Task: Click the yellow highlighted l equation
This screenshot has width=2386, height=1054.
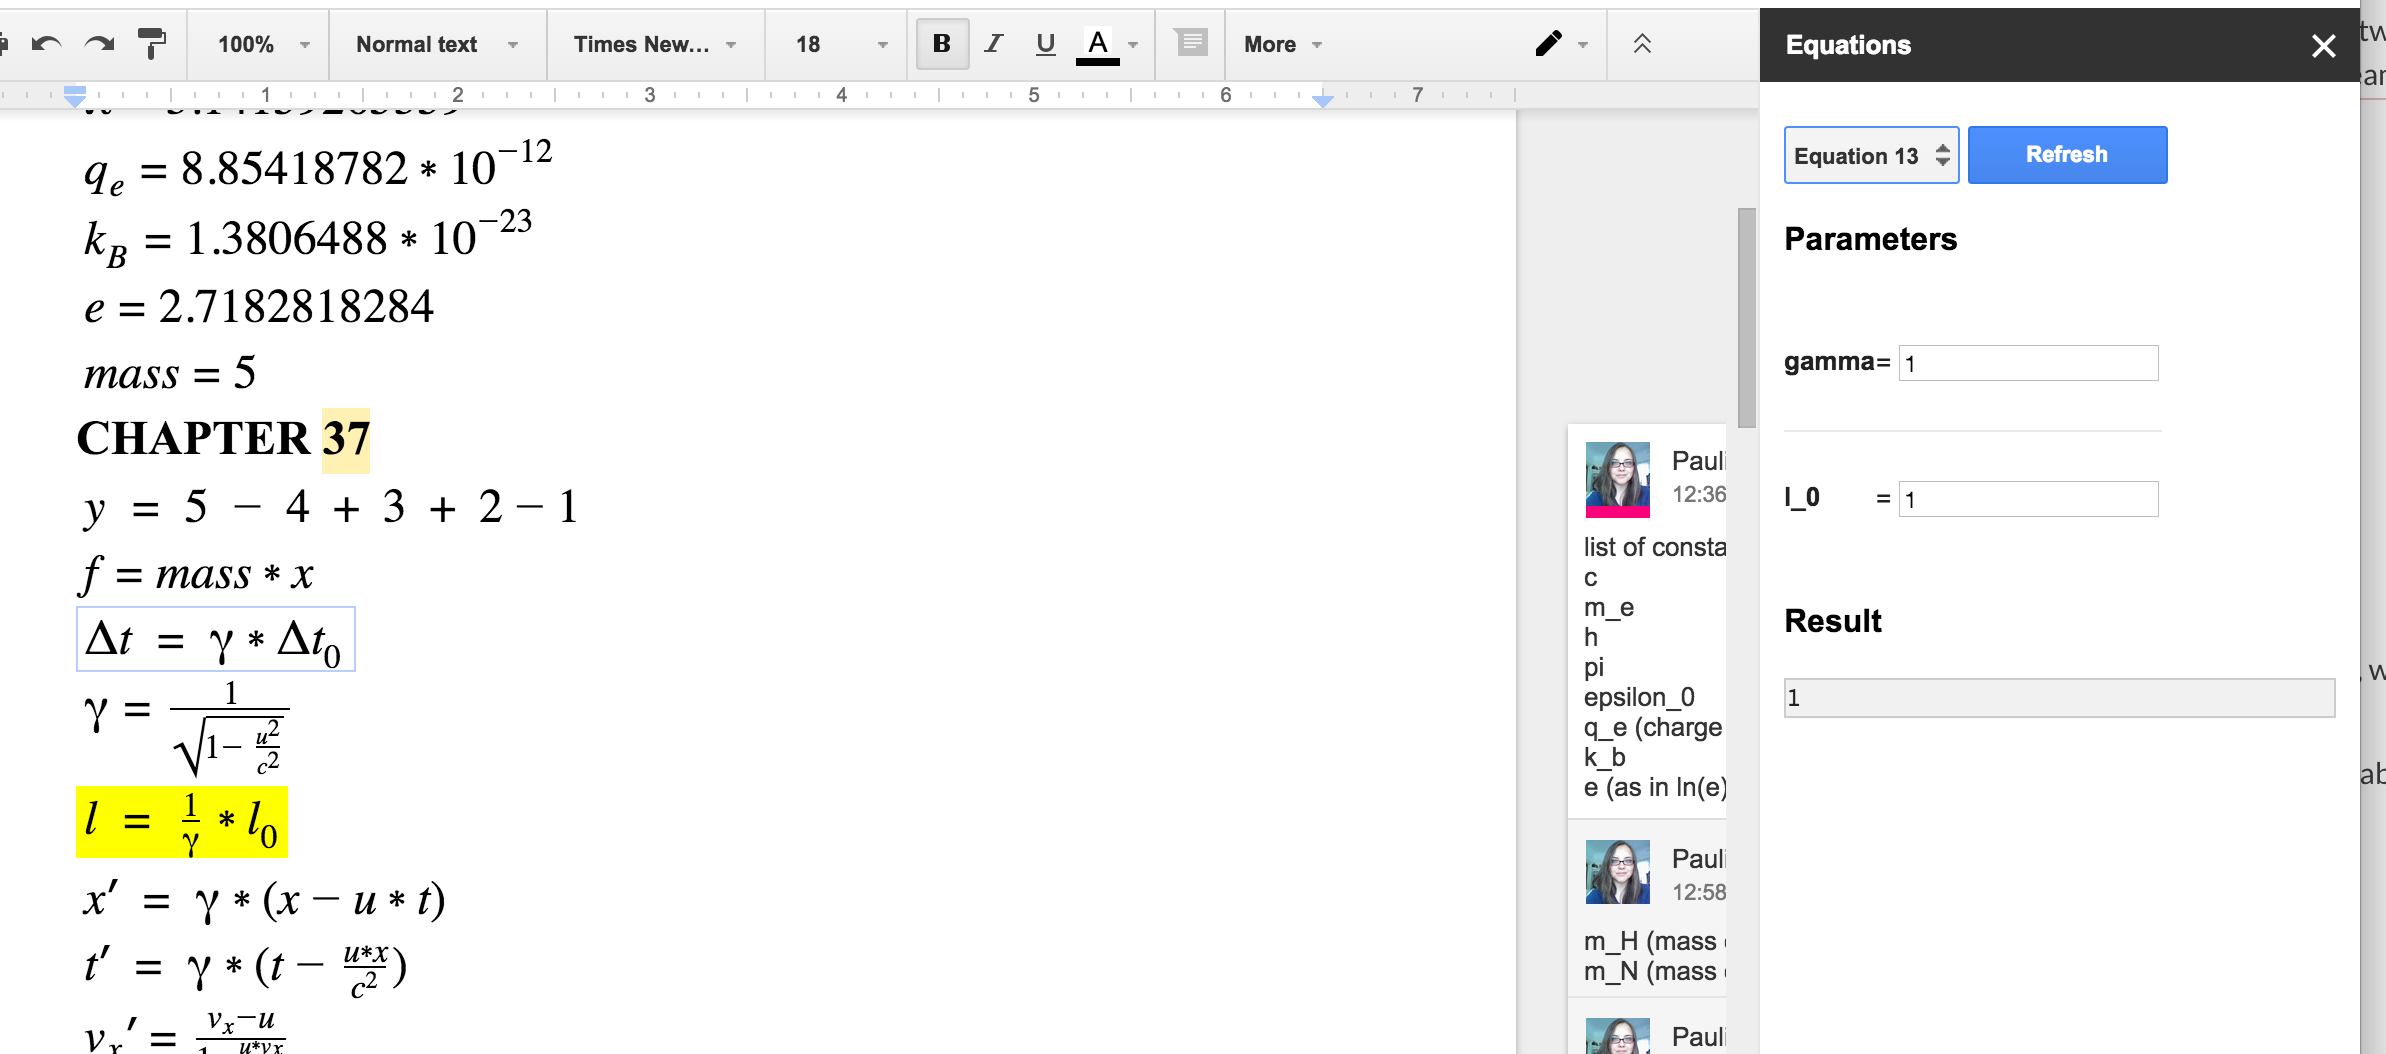Action: 181,822
